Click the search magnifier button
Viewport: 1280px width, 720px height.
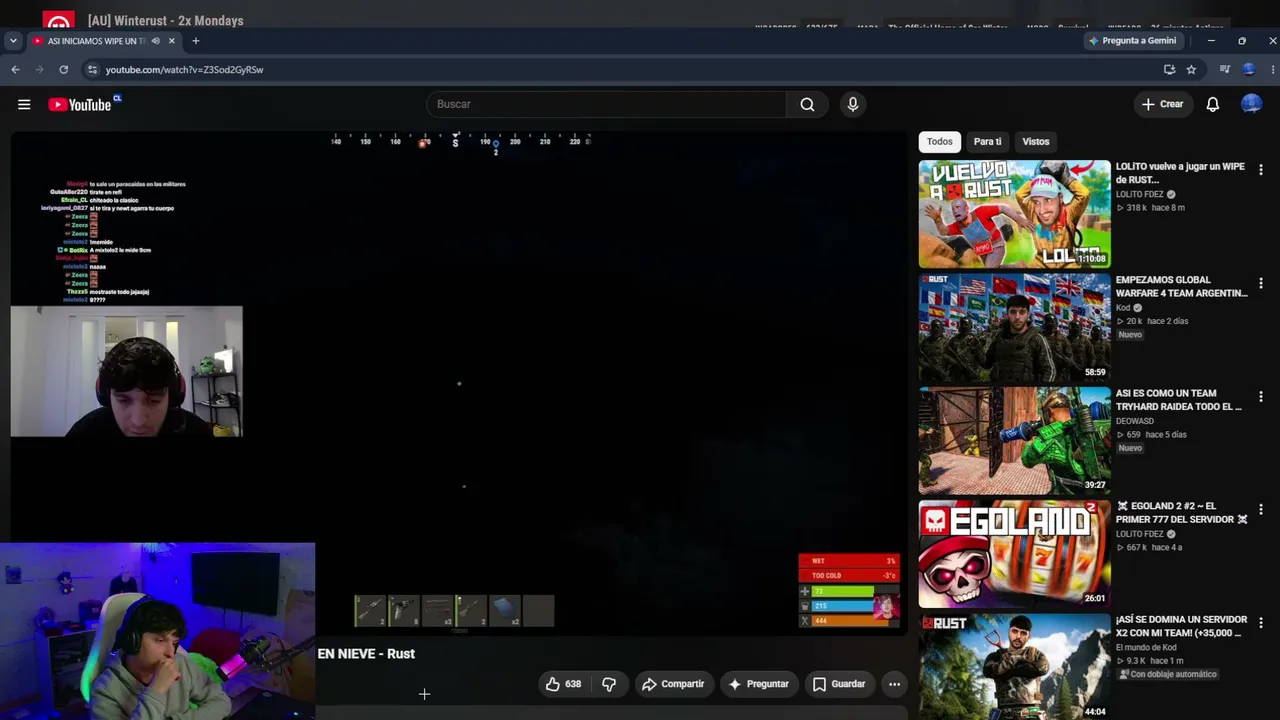(807, 104)
